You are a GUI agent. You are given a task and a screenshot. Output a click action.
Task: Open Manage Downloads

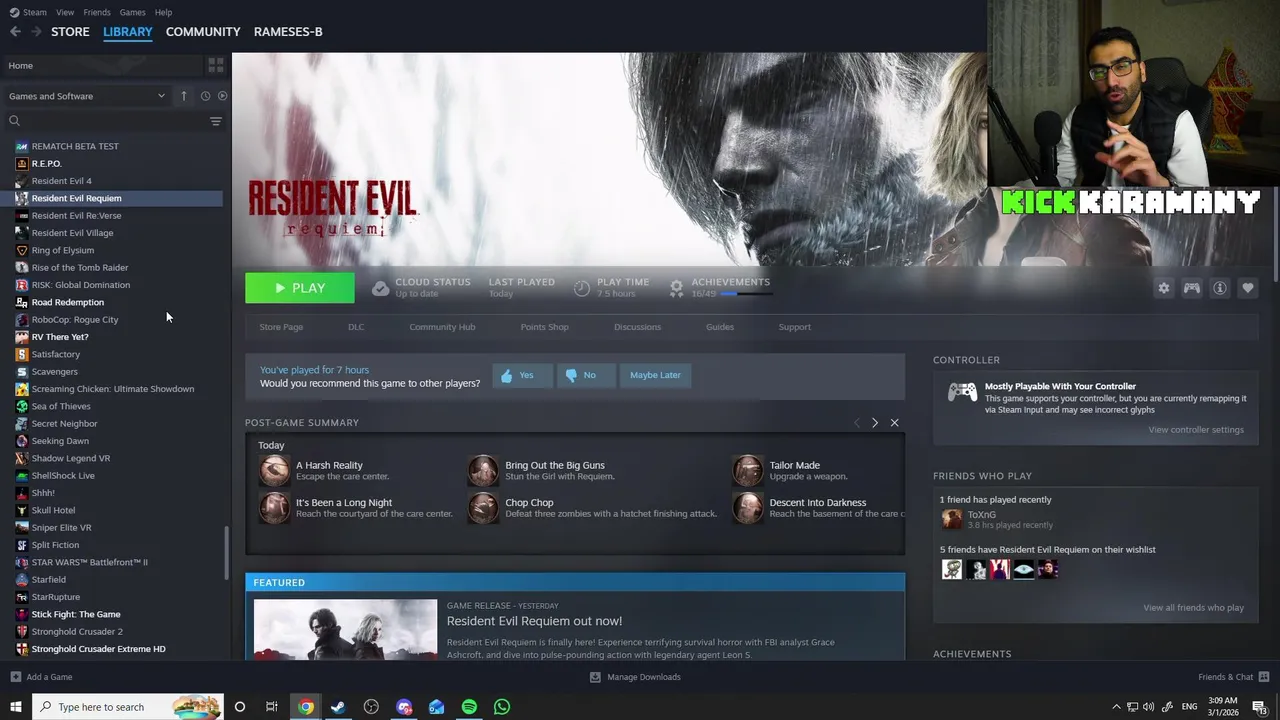635,677
